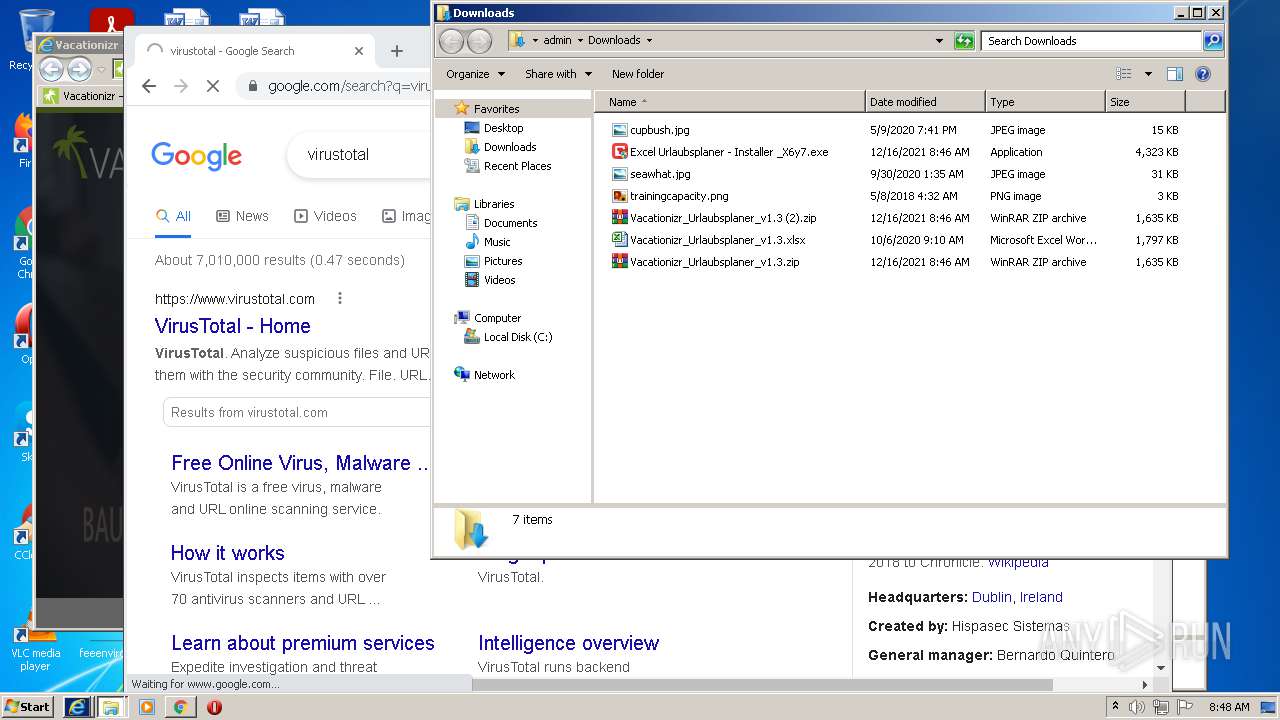
Task: Click the Google logo
Action: (x=197, y=155)
